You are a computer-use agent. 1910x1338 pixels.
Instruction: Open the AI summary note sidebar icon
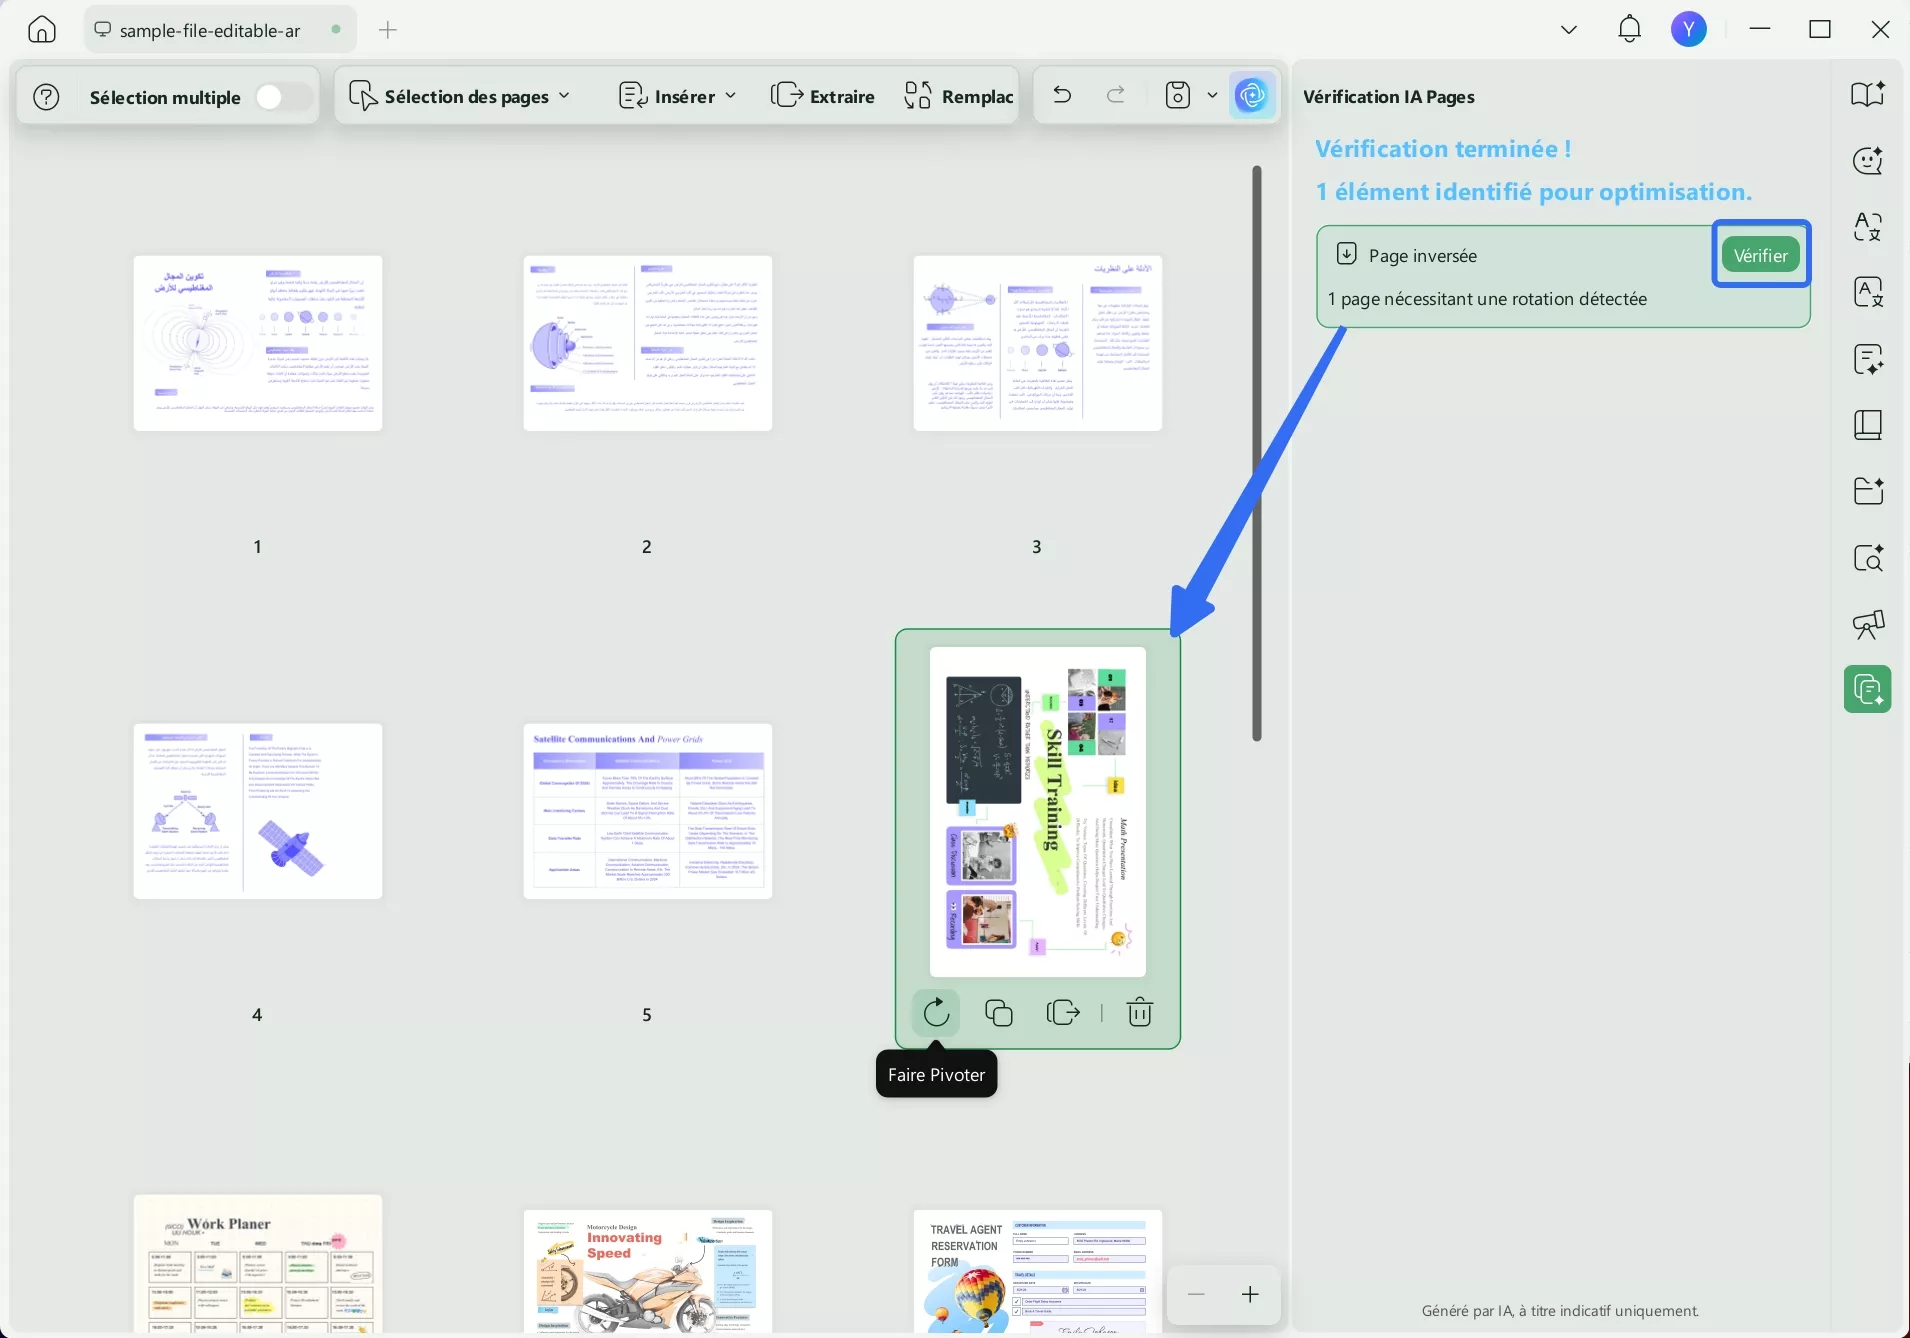click(x=1868, y=359)
